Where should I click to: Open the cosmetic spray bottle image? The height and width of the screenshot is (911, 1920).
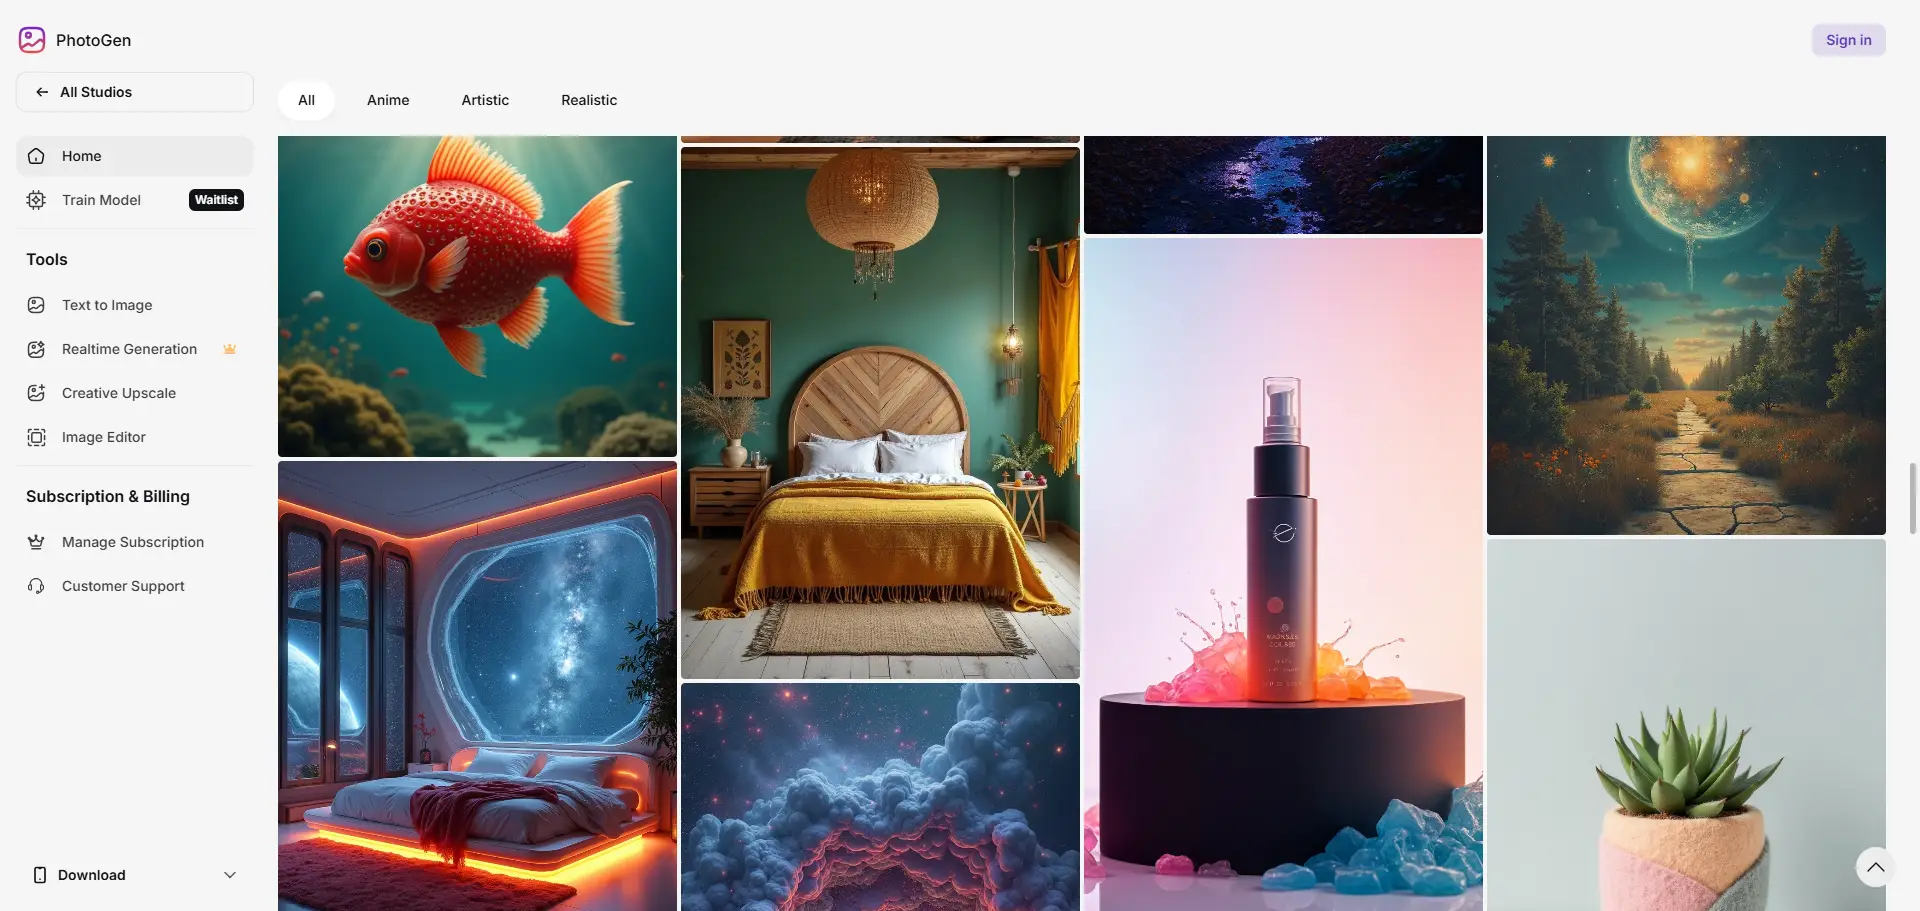point(1283,574)
